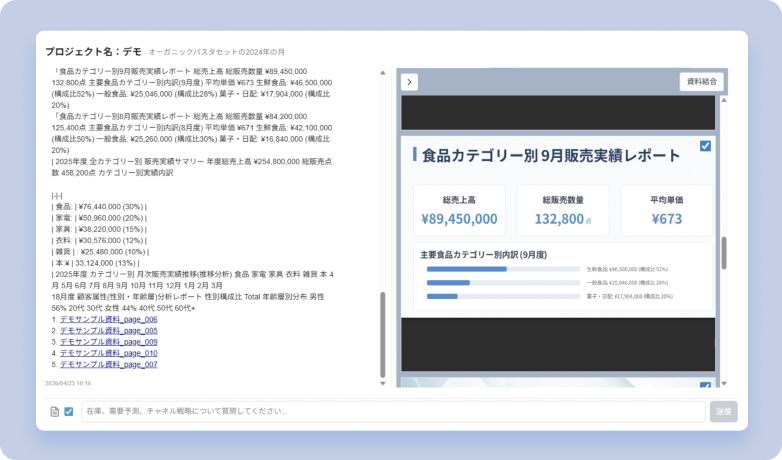This screenshot has width=782, height=460.
Task: Toggle the checkbox on the next slide below
Action: point(705,385)
